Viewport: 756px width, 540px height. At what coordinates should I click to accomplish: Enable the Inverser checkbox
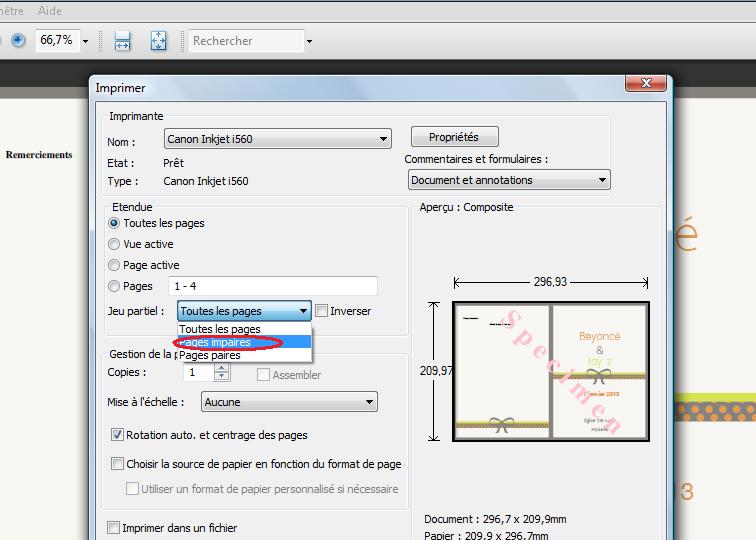coord(322,311)
